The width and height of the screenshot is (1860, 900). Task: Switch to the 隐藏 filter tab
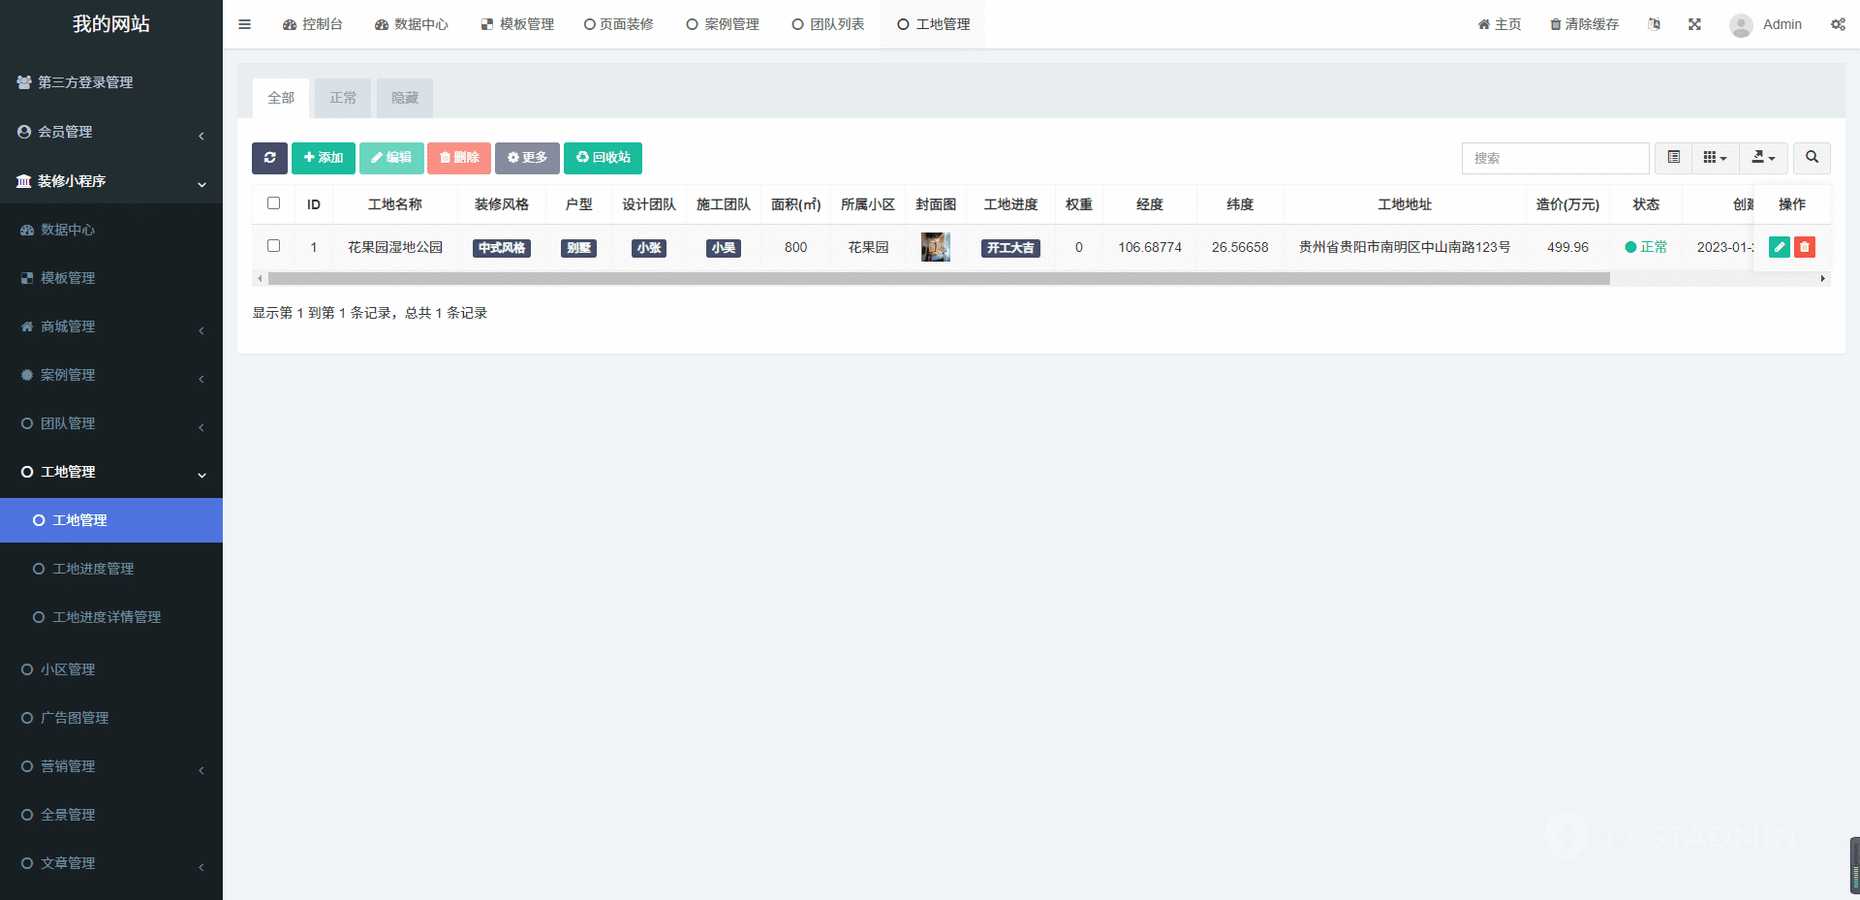(x=404, y=98)
